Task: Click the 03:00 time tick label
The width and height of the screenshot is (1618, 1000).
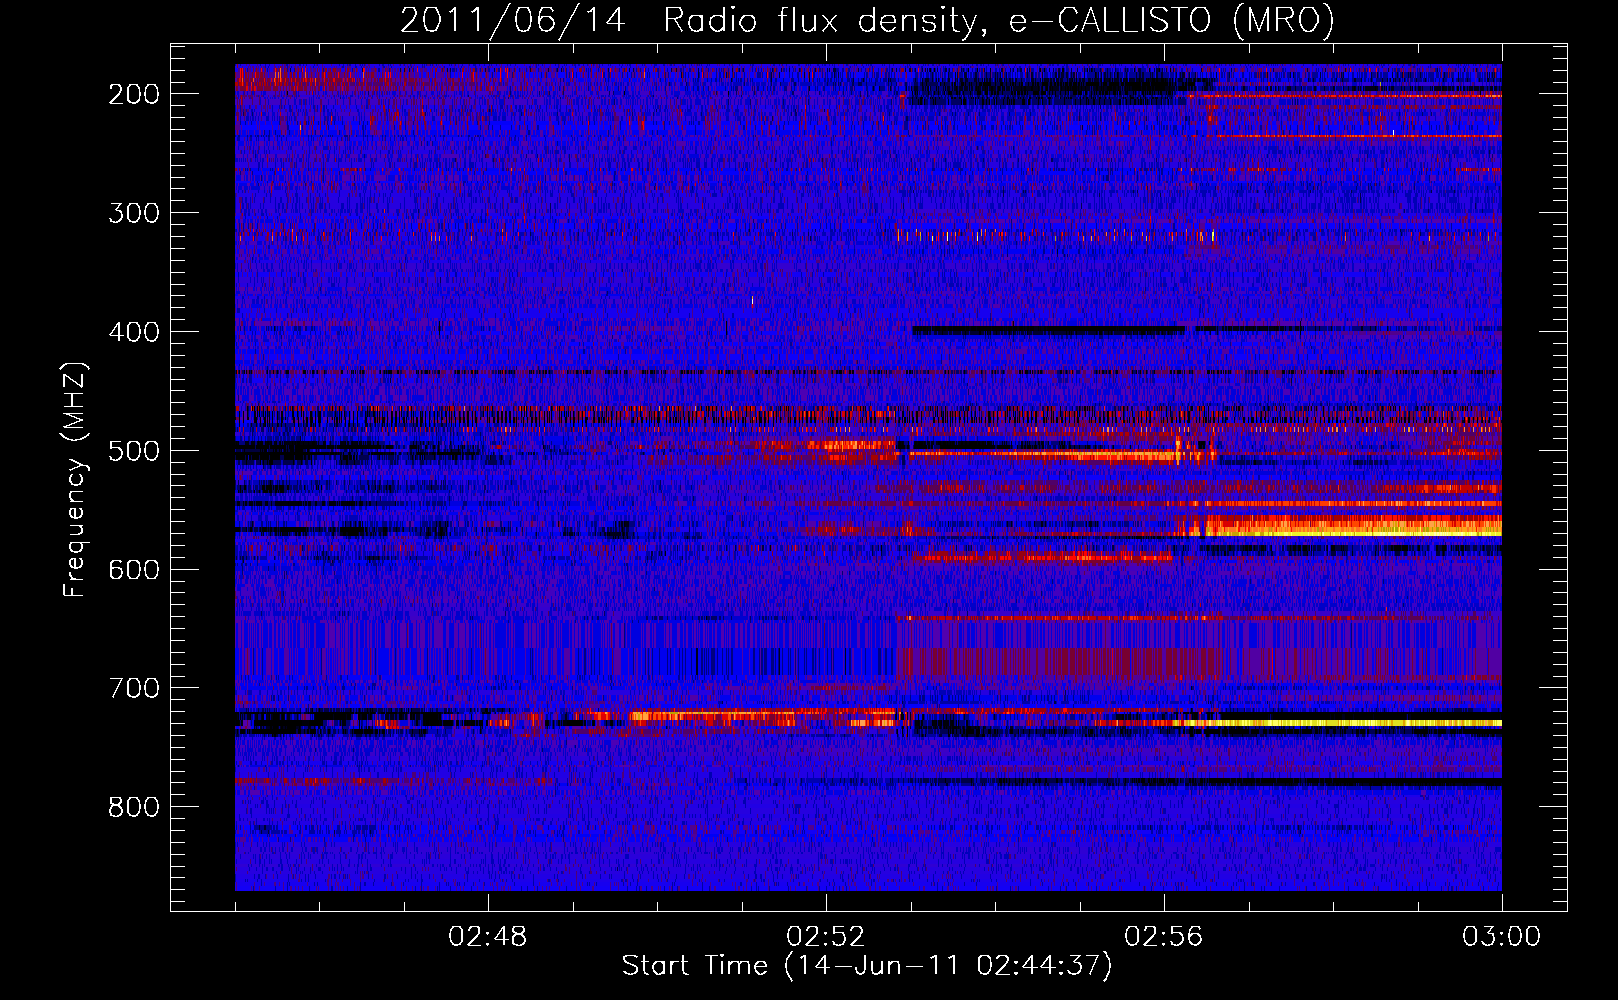Action: 1502,937
